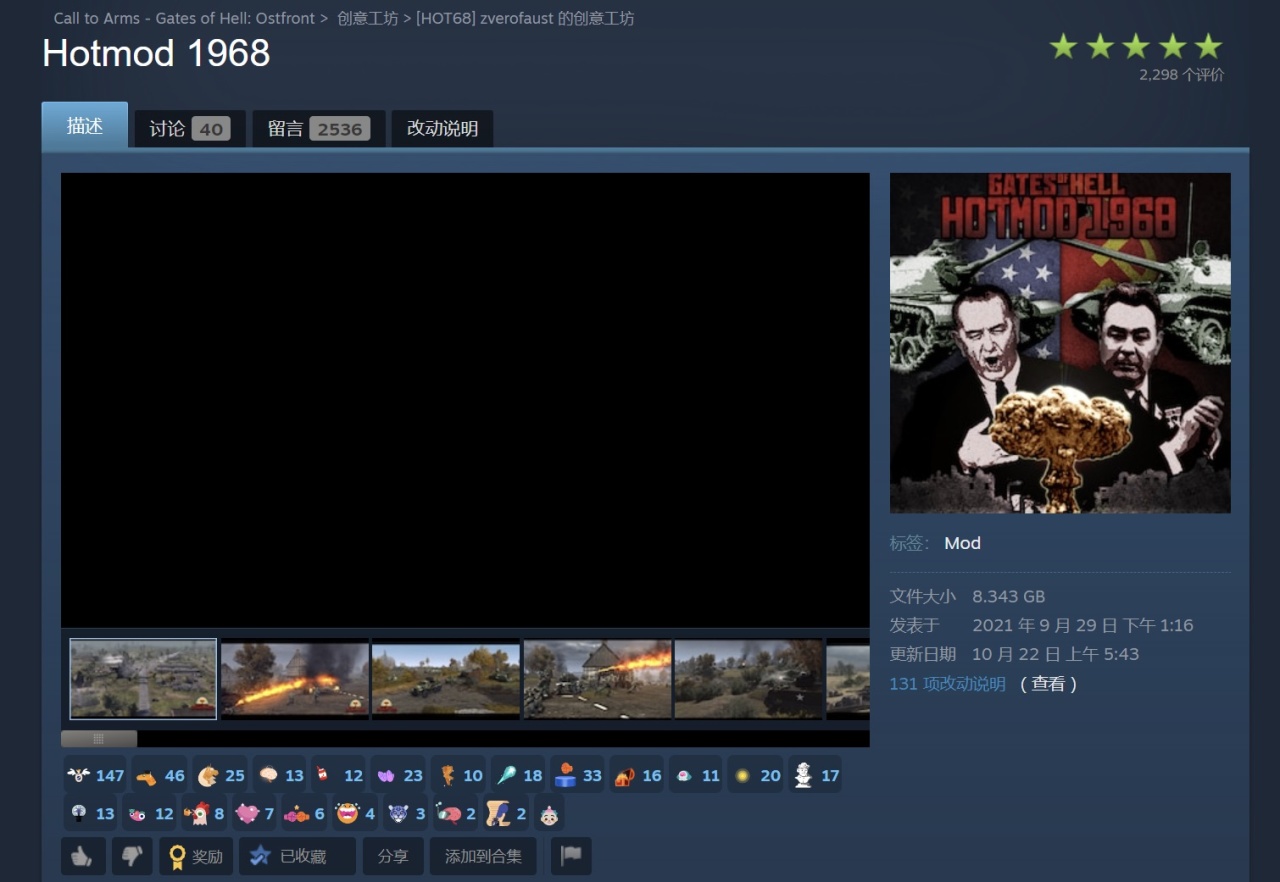This screenshot has width=1280, height=882.
Task: Click the Hotmod 1968 cover artwork image
Action: click(1060, 343)
